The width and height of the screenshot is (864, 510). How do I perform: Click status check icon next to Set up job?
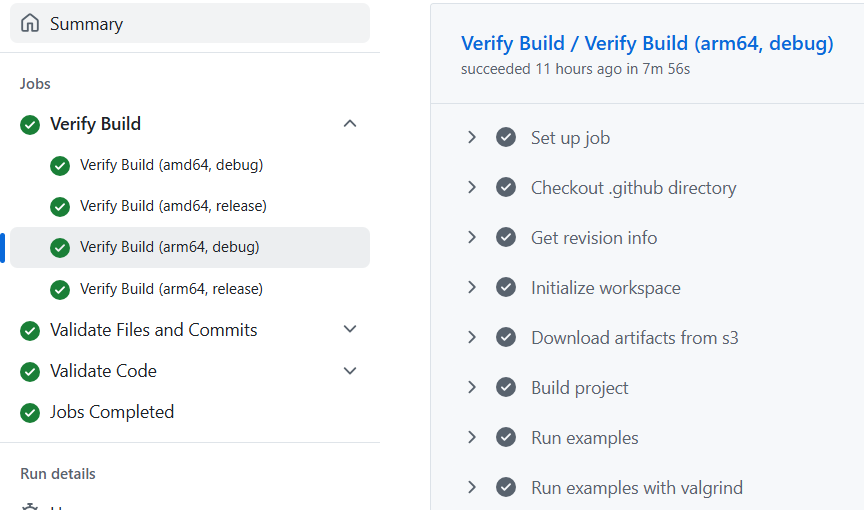(x=506, y=138)
